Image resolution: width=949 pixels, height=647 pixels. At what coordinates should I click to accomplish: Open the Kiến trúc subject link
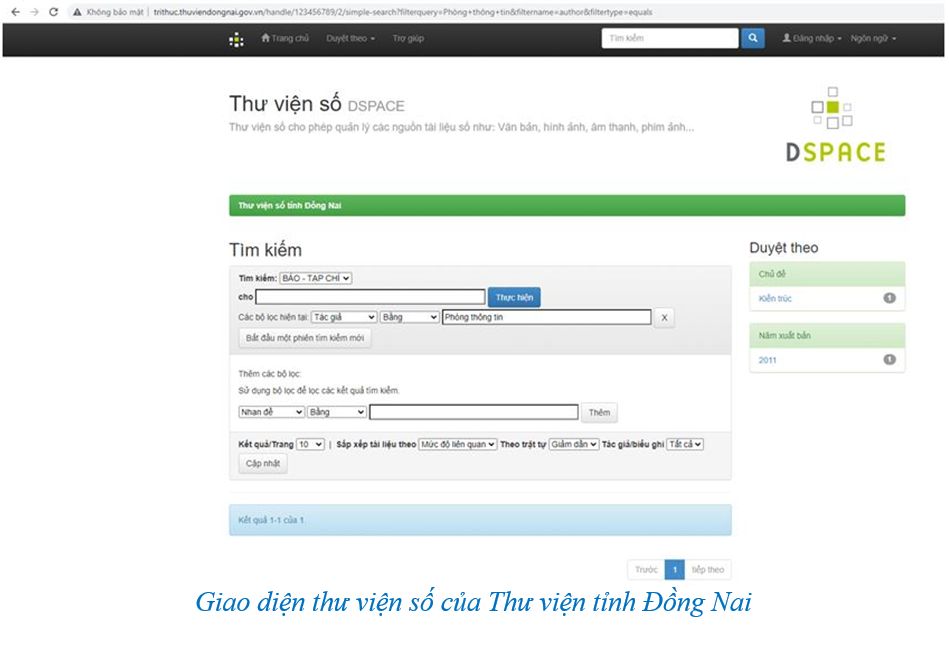click(775, 298)
